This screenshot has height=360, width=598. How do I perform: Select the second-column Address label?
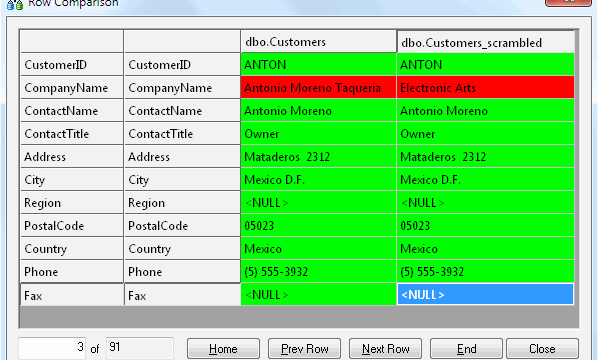[182, 156]
